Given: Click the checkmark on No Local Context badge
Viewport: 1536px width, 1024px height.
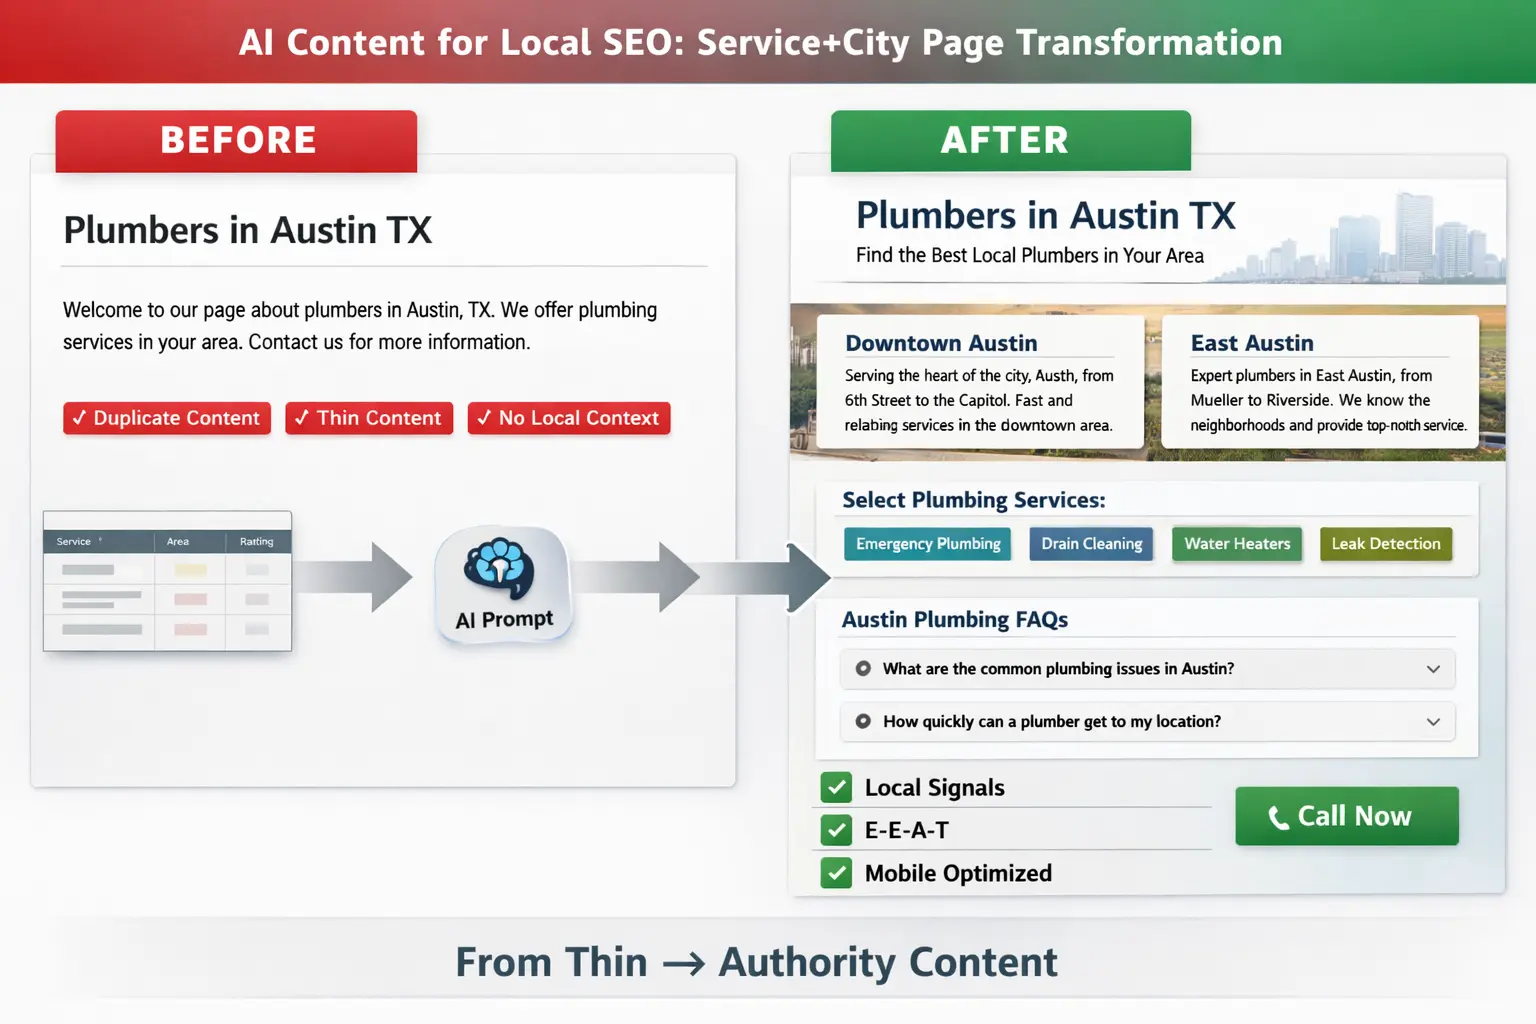Looking at the screenshot, I should click(x=487, y=418).
